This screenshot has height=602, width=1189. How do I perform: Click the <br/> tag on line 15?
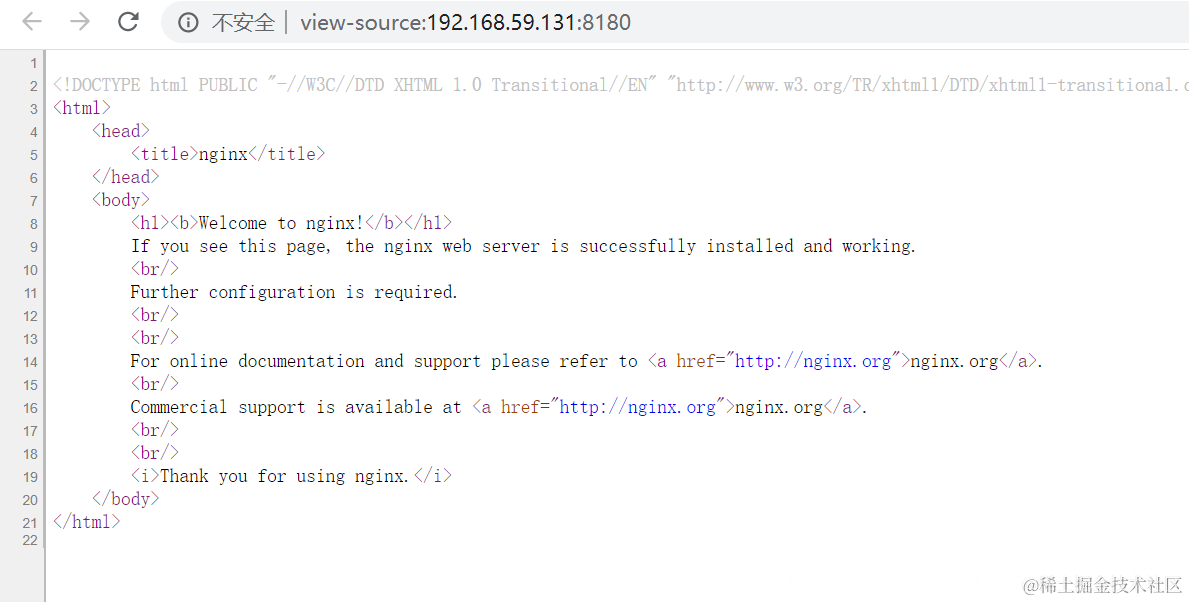(x=155, y=384)
